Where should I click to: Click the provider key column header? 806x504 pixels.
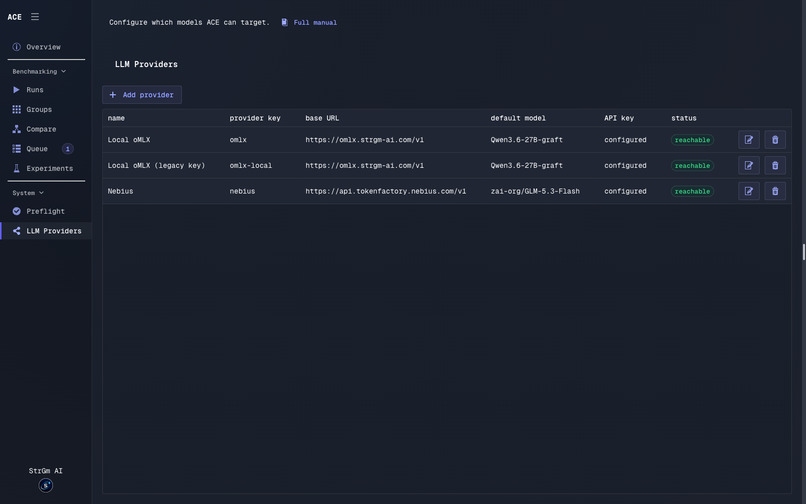[x=255, y=118]
